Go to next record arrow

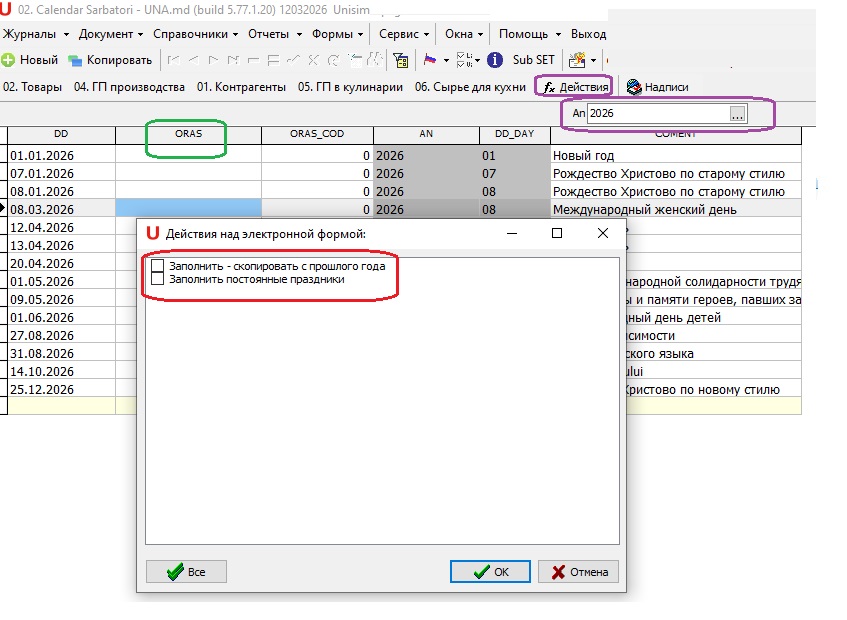(213, 60)
